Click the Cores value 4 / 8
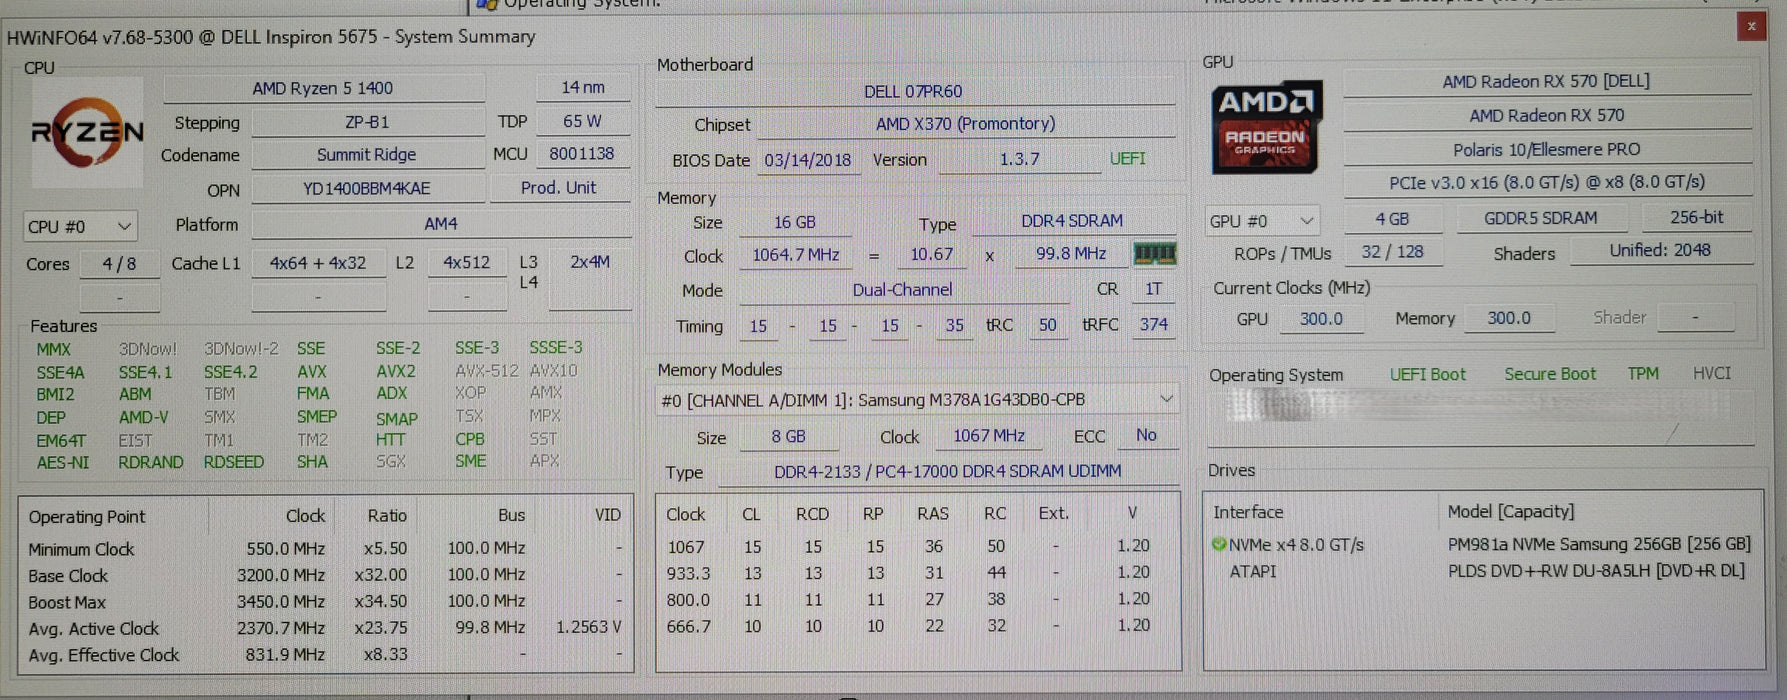The height and width of the screenshot is (700, 1787). tap(120, 264)
